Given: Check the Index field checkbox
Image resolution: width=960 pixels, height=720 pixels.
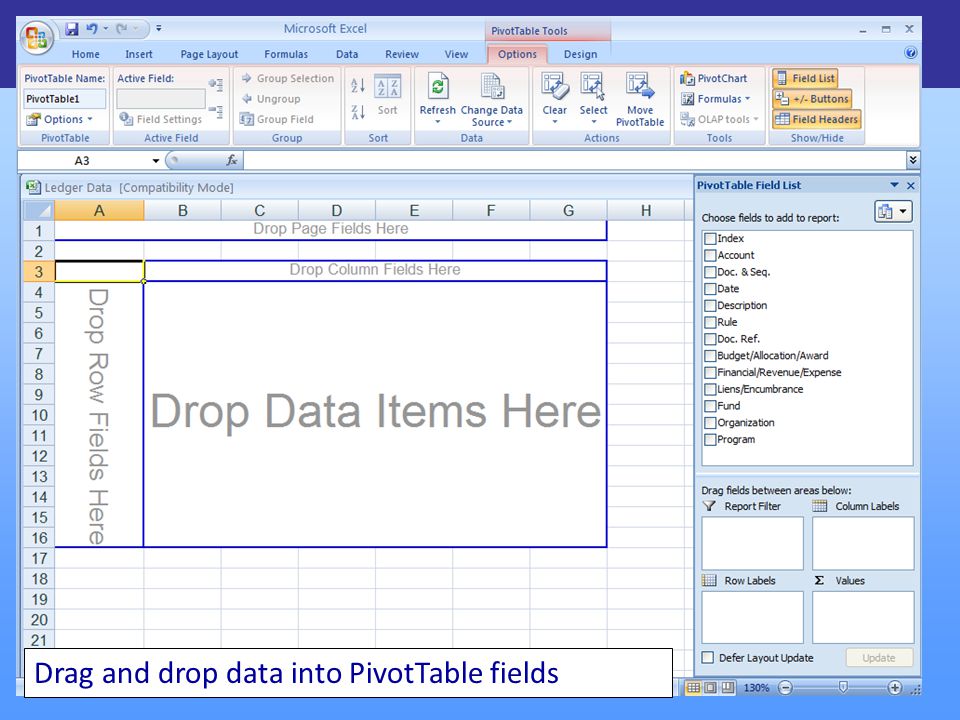Looking at the screenshot, I should (x=710, y=239).
